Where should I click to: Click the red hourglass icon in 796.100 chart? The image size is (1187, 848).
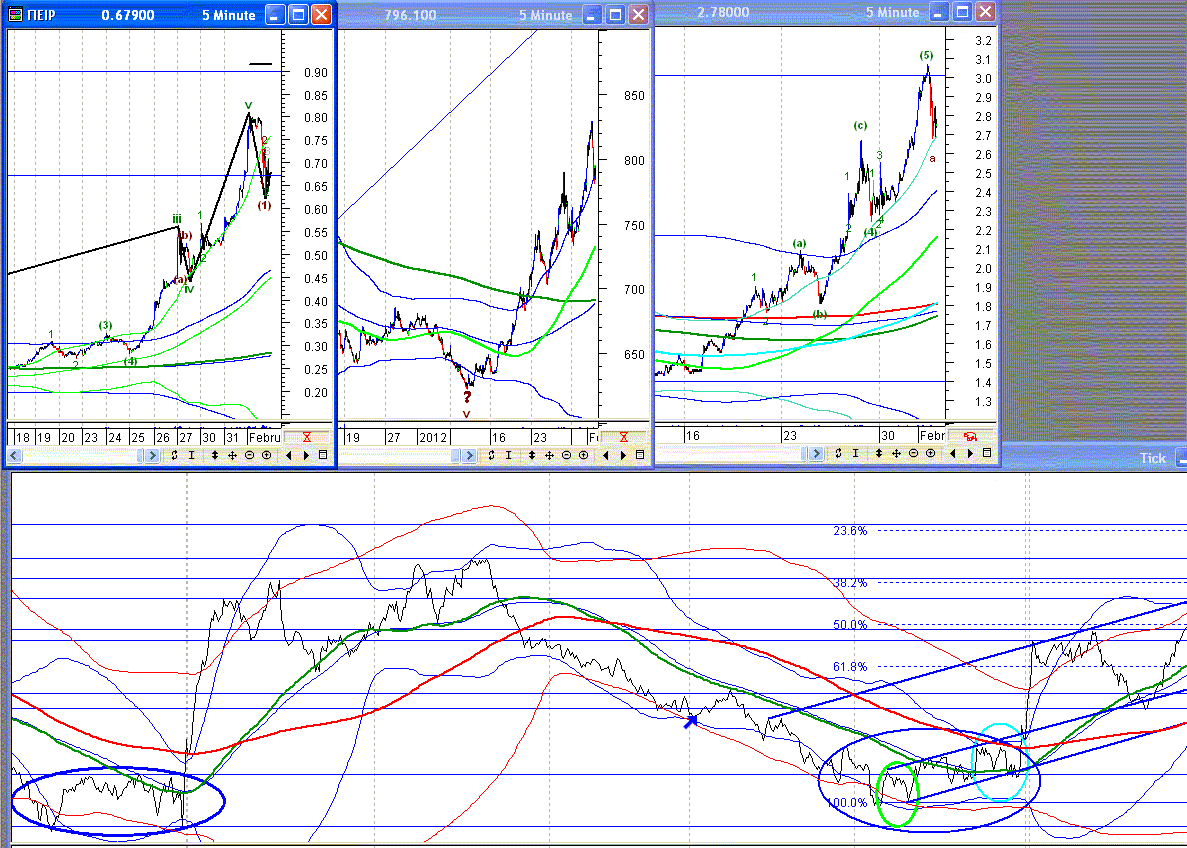click(x=624, y=437)
